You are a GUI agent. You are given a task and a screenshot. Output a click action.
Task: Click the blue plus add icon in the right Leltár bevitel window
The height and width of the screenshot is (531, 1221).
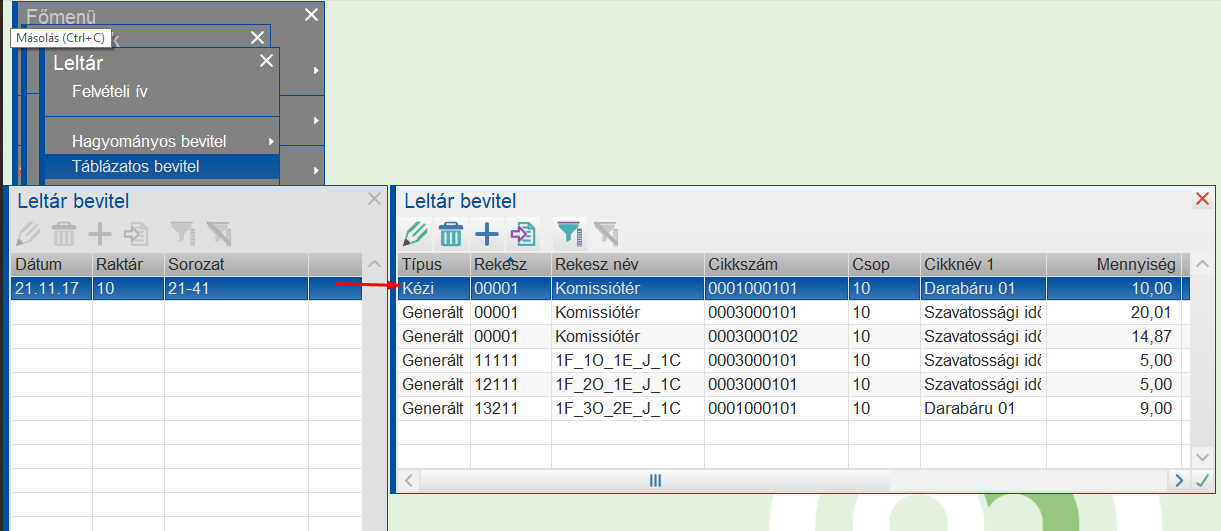click(487, 234)
